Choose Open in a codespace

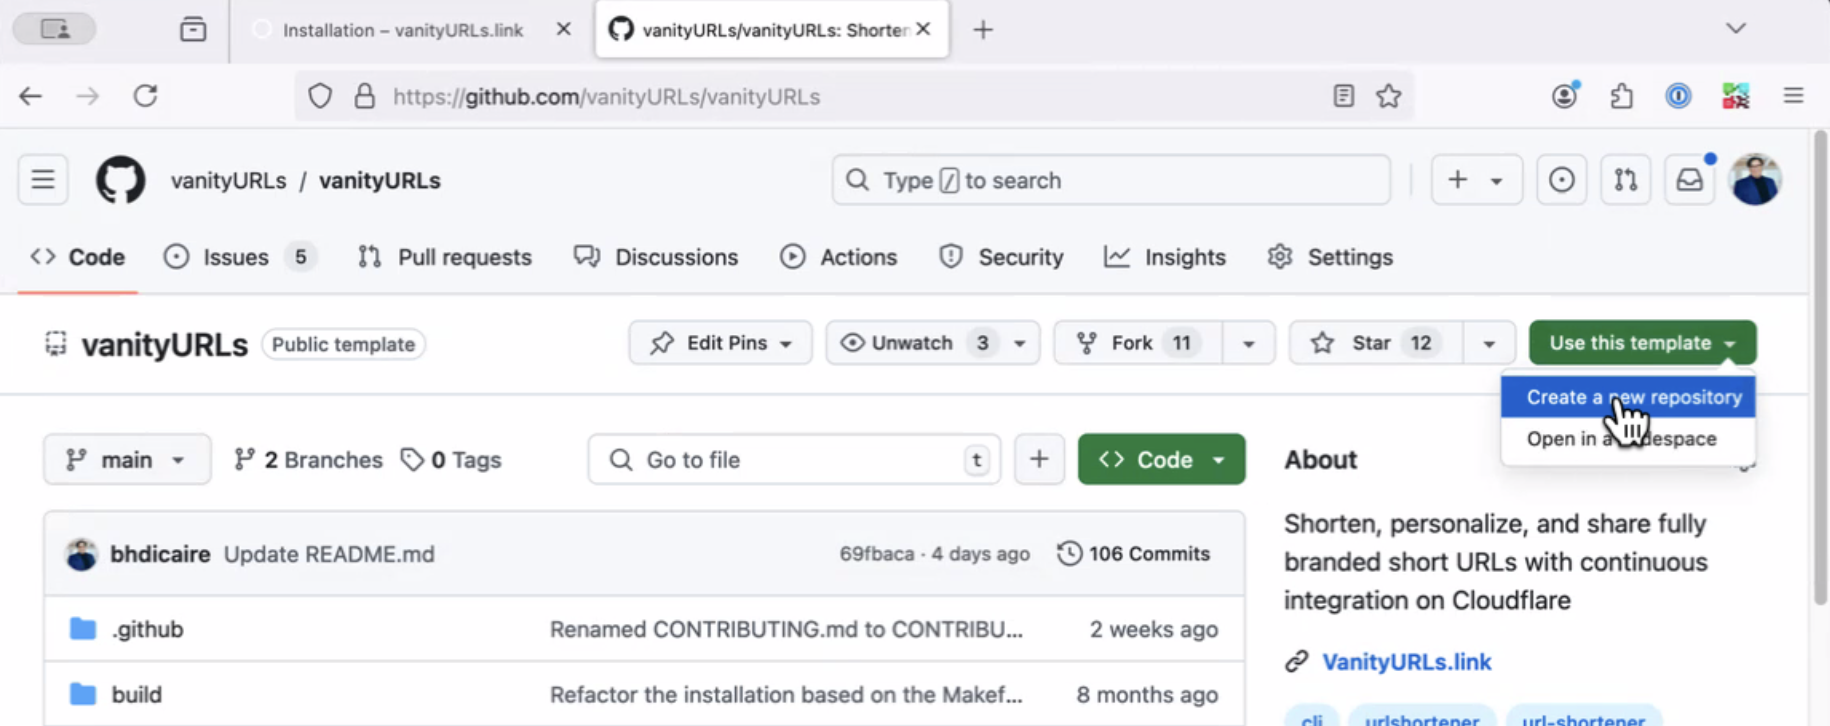tap(1628, 439)
